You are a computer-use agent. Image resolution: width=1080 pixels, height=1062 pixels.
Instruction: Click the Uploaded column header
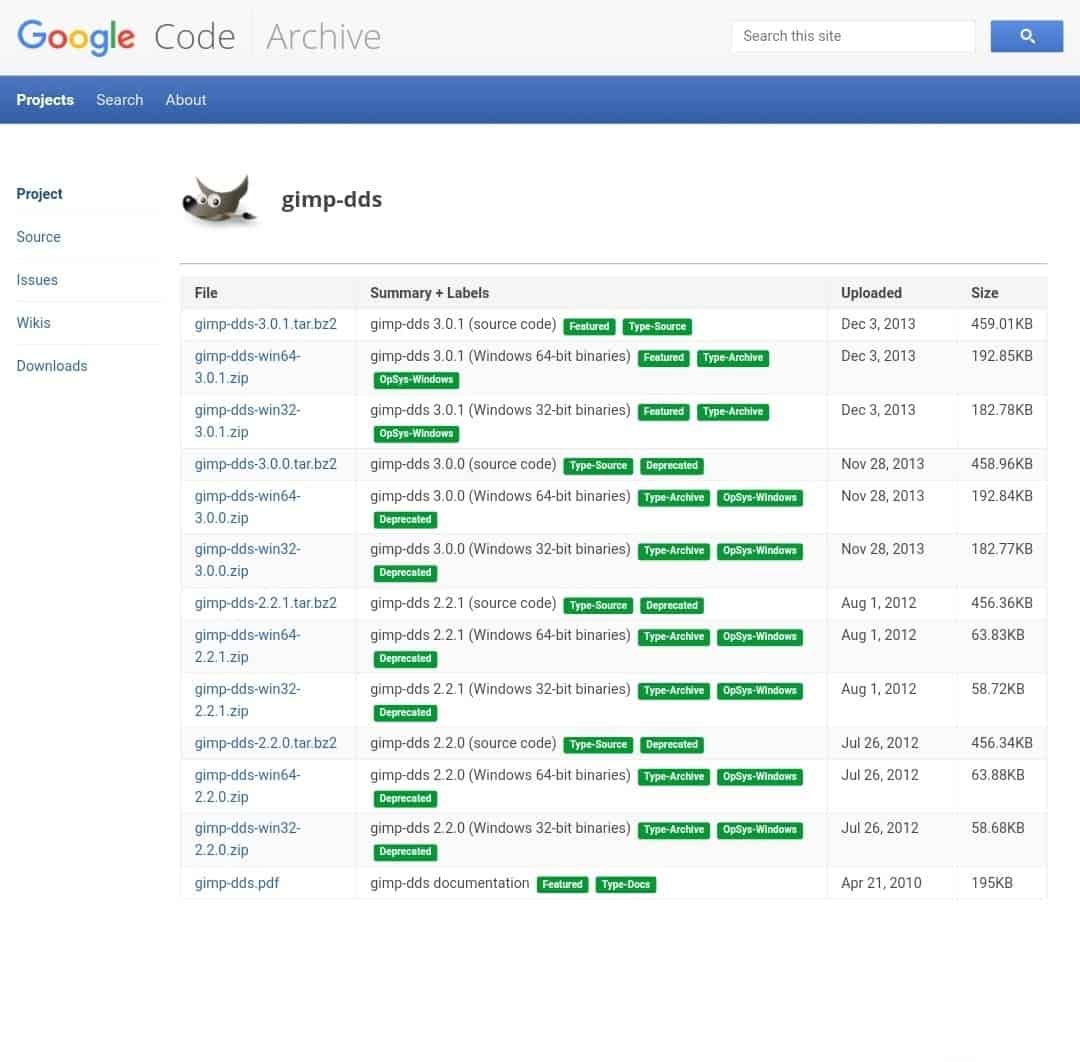(x=870, y=293)
